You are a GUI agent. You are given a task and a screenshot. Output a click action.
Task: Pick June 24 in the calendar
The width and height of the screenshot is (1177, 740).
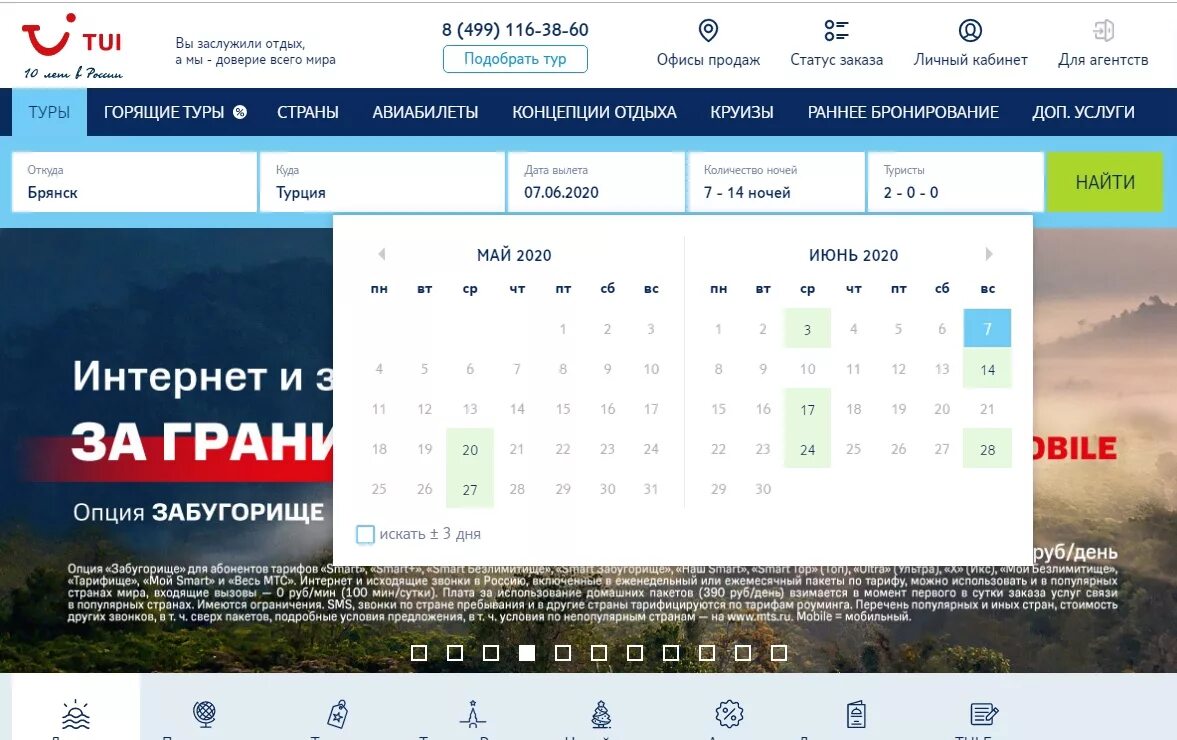click(x=807, y=449)
